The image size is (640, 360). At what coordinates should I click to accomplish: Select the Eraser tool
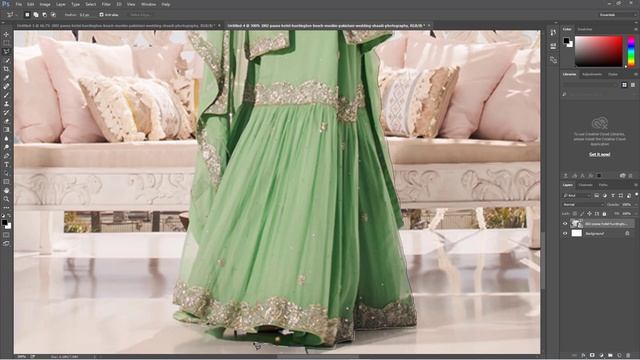tap(6, 121)
